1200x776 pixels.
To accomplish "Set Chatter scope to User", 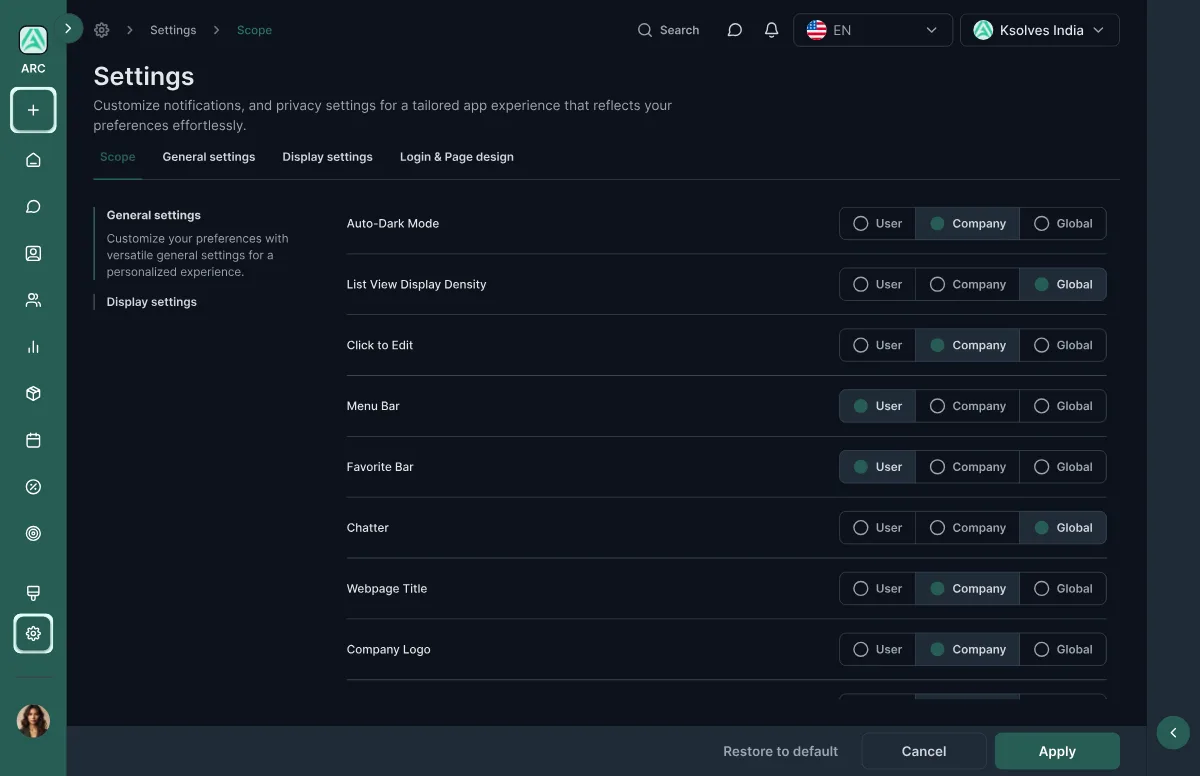I will pos(877,528).
